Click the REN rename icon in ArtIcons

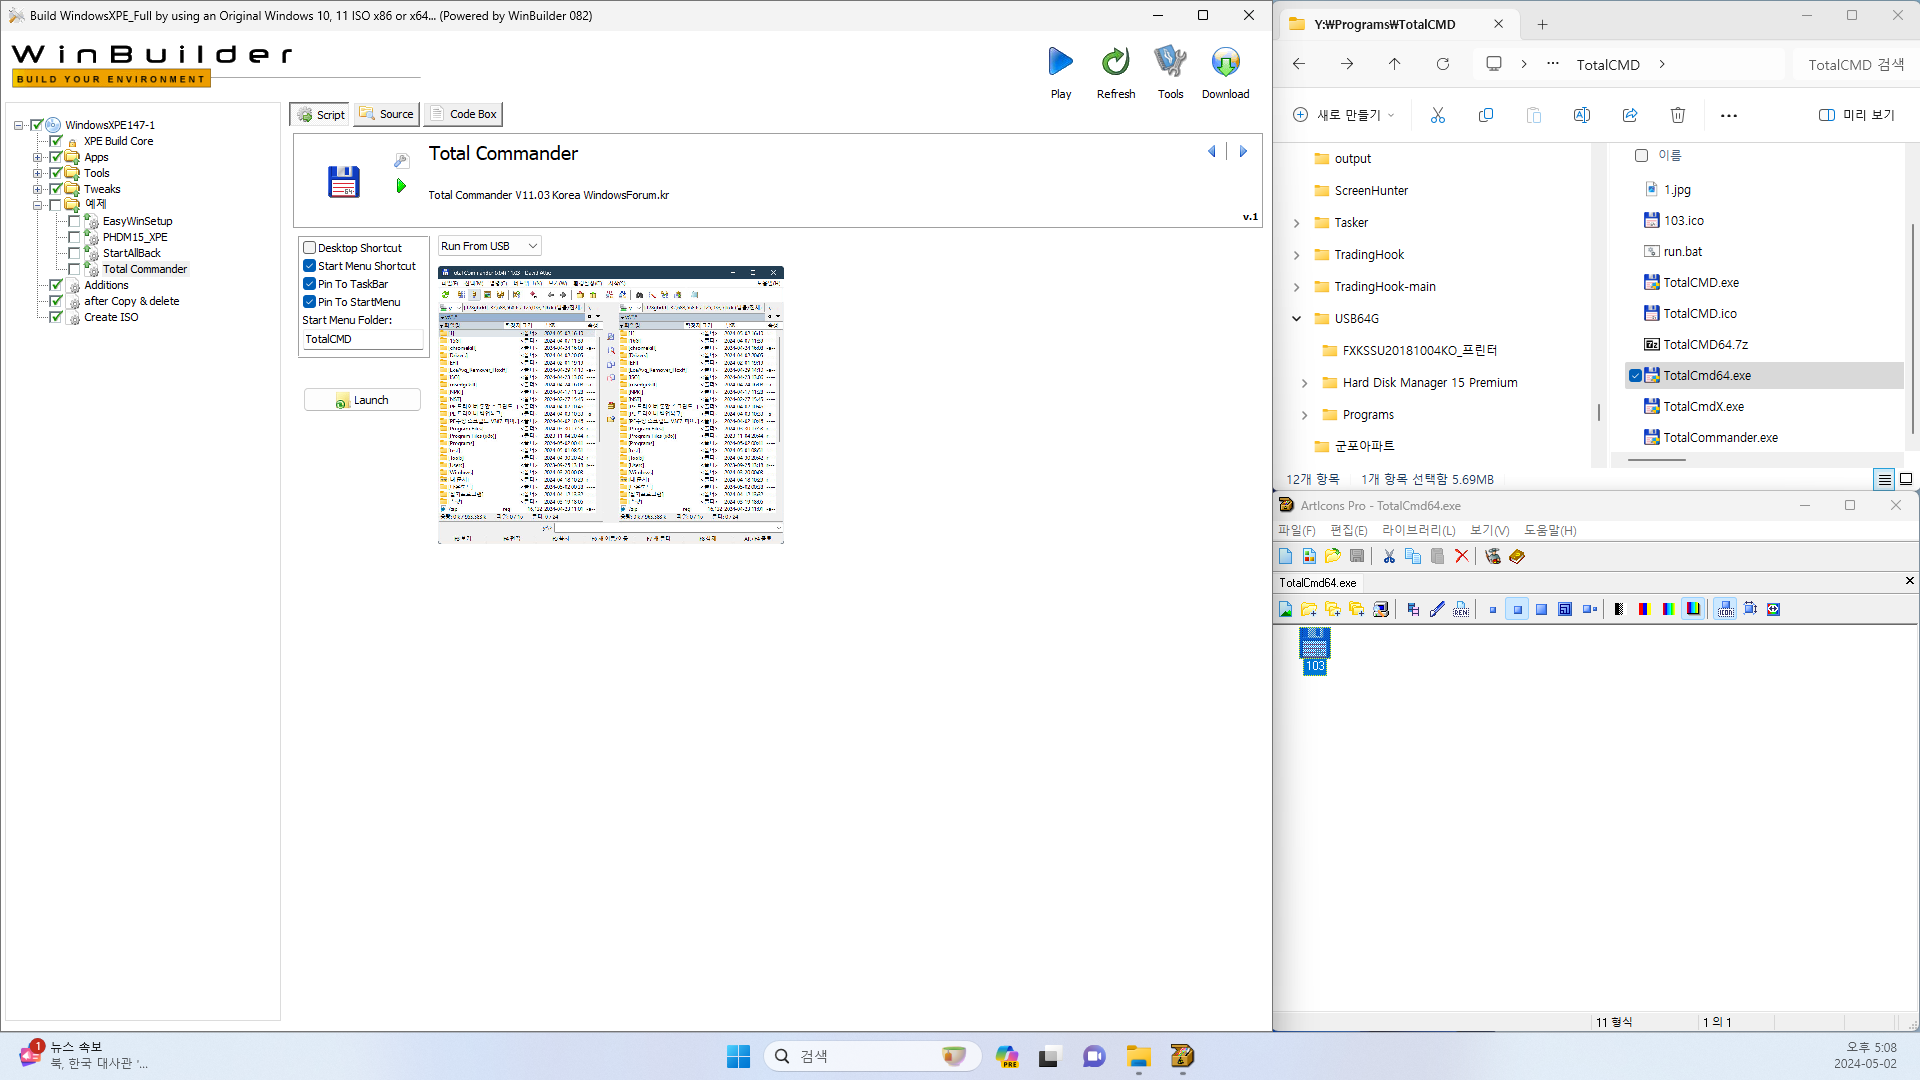click(x=1461, y=609)
